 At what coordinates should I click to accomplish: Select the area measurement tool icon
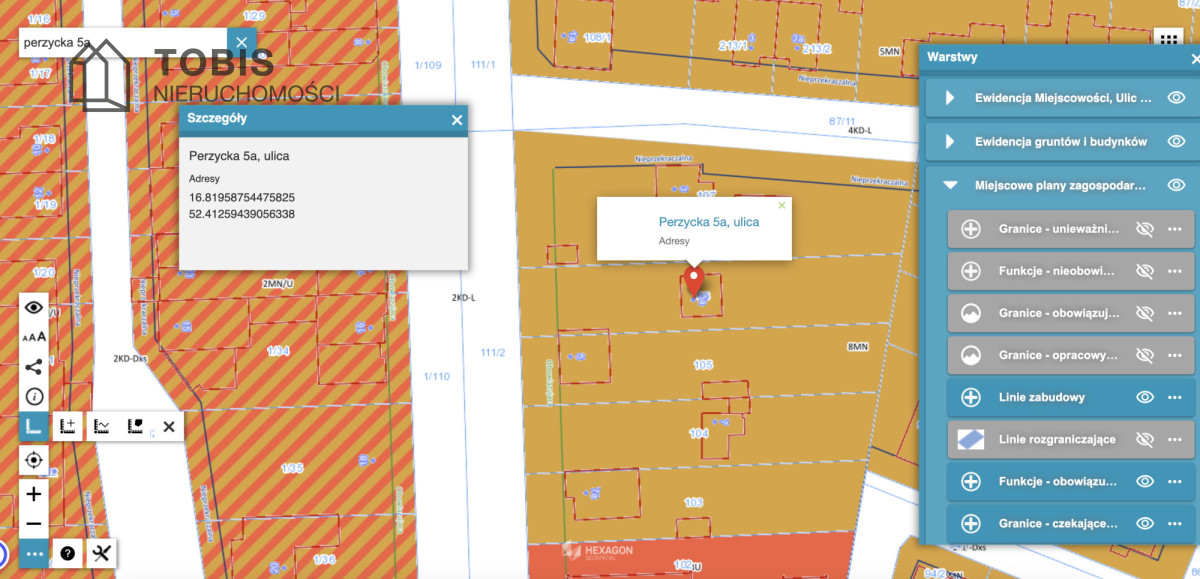tap(136, 427)
